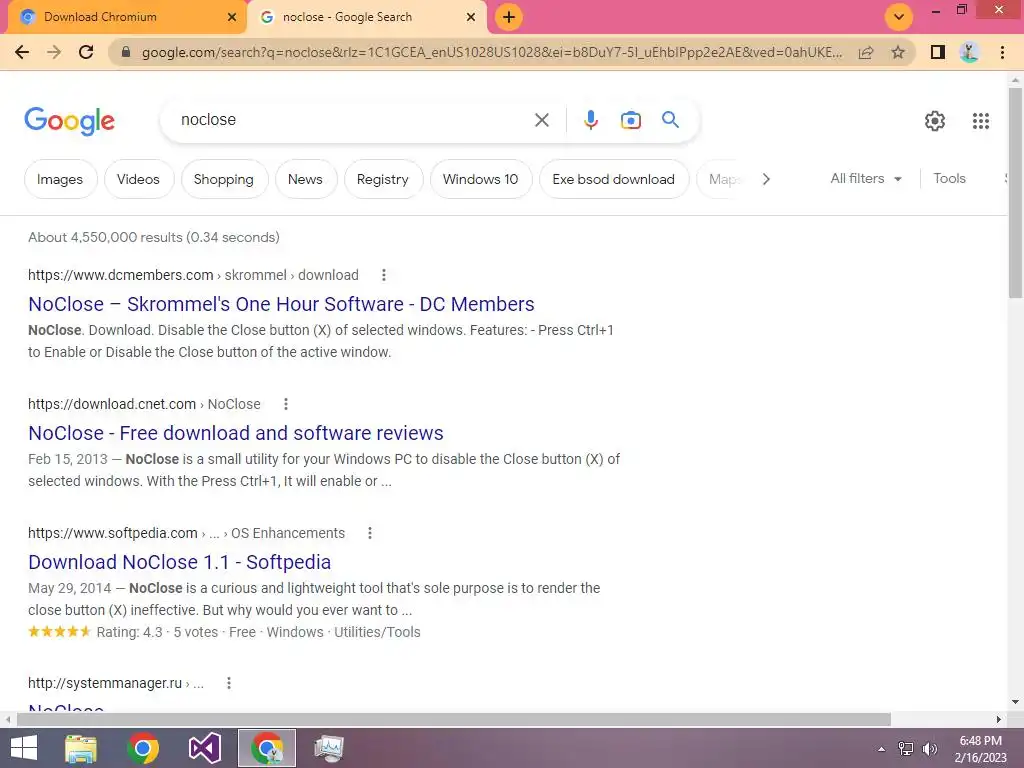
Task: Filter results by Images
Action: (x=60, y=179)
